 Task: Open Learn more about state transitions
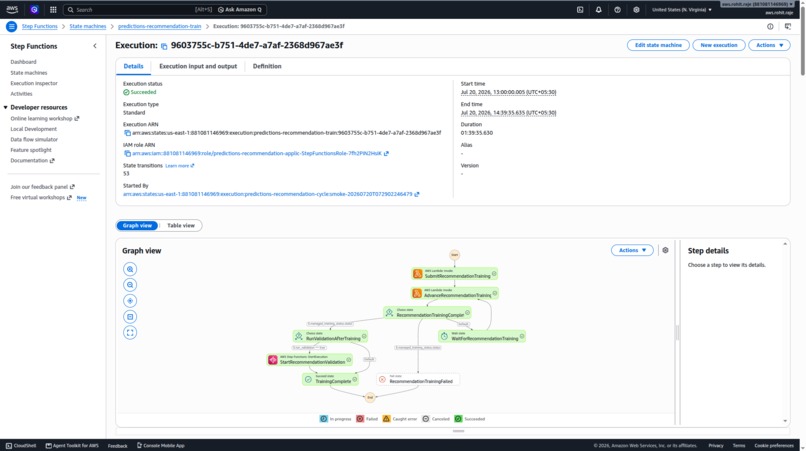click(x=179, y=166)
